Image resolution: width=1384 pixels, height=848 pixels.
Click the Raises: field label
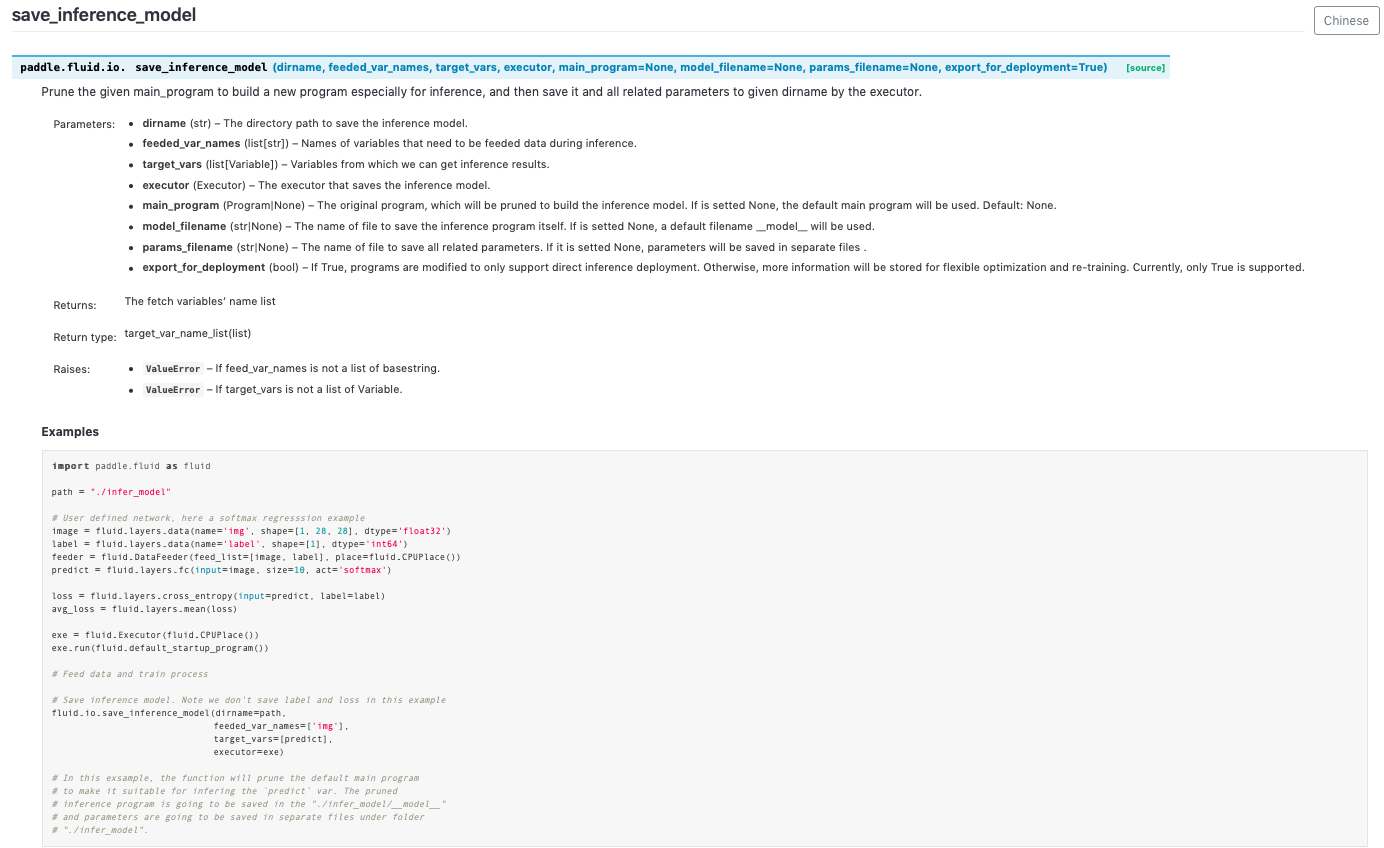[x=72, y=369]
